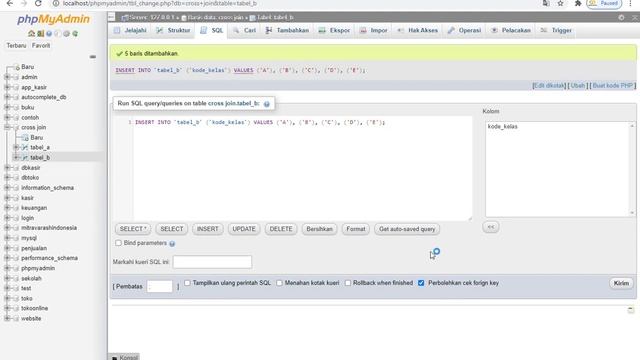The height and width of the screenshot is (360, 640).
Task: Expand the dbkasir database node
Action: click(x=7, y=167)
